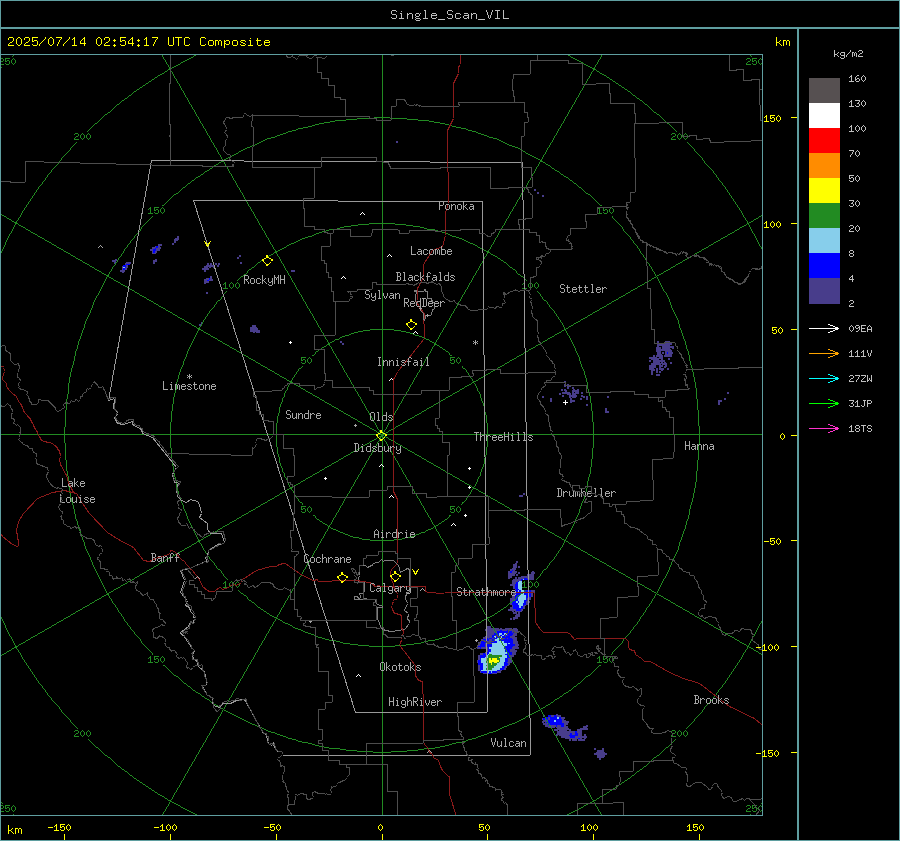900x841 pixels.
Task: Click the kg/m2 unit label
Action: pyautogui.click(x=848, y=54)
